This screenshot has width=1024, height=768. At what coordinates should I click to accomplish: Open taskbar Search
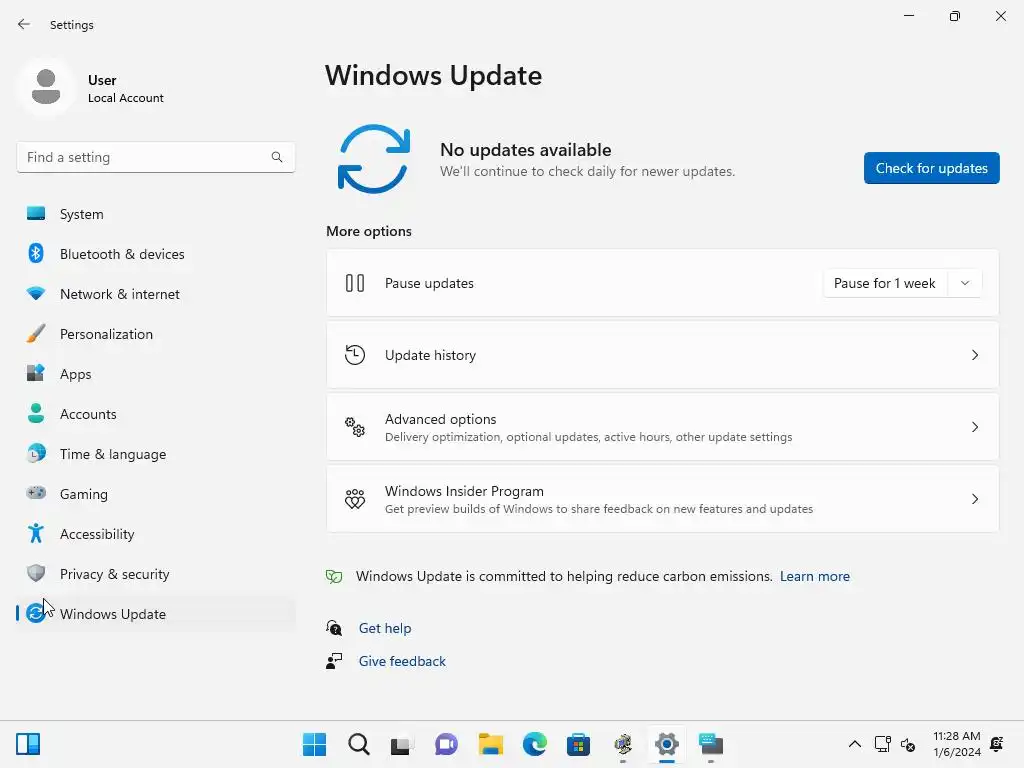pyautogui.click(x=359, y=744)
